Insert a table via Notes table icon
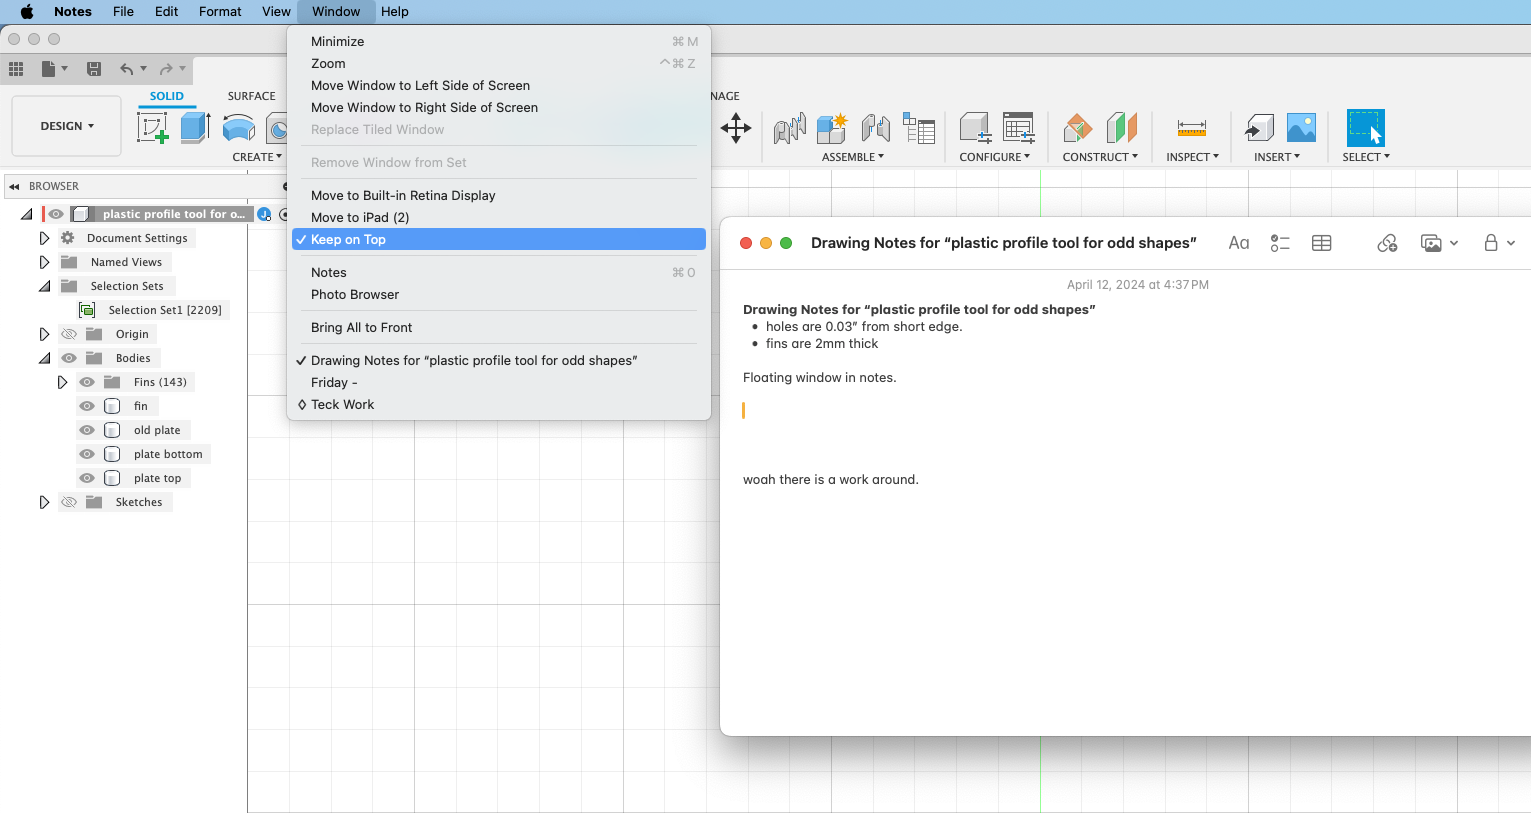1531x813 pixels. [x=1322, y=243]
